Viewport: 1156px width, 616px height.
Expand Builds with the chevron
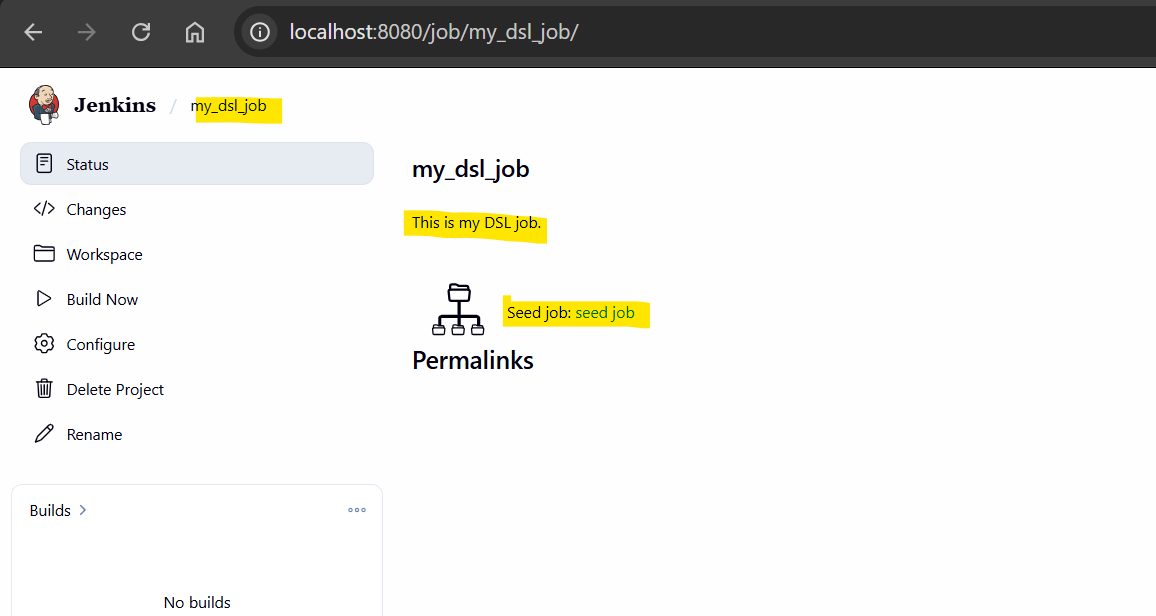(x=83, y=510)
